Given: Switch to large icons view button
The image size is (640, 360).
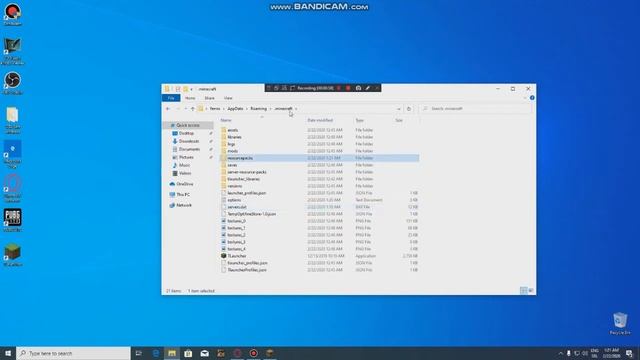Looking at the screenshot, I should pyautogui.click(x=531, y=291).
